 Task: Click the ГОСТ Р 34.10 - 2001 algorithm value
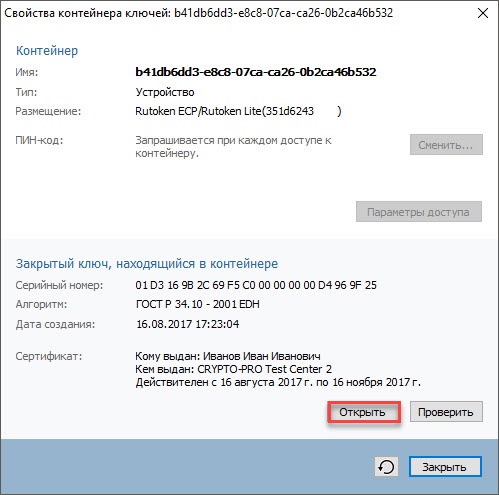[x=198, y=304]
